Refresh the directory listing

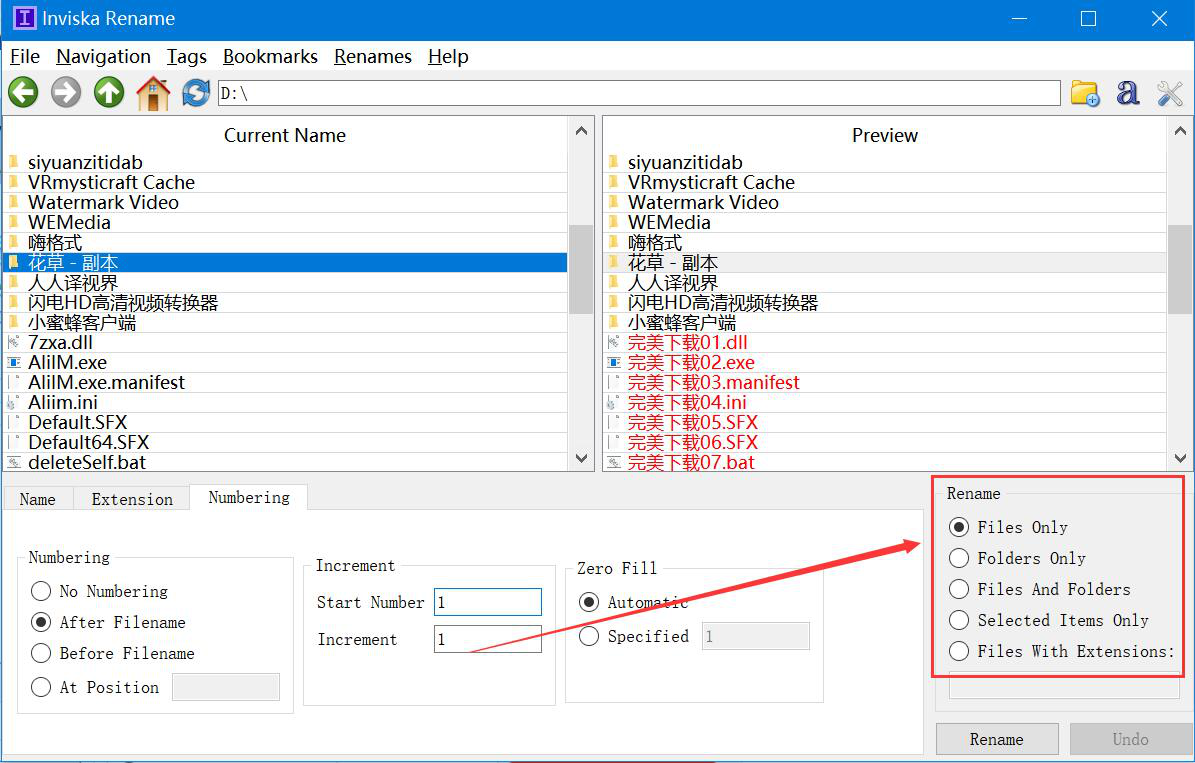[x=196, y=93]
